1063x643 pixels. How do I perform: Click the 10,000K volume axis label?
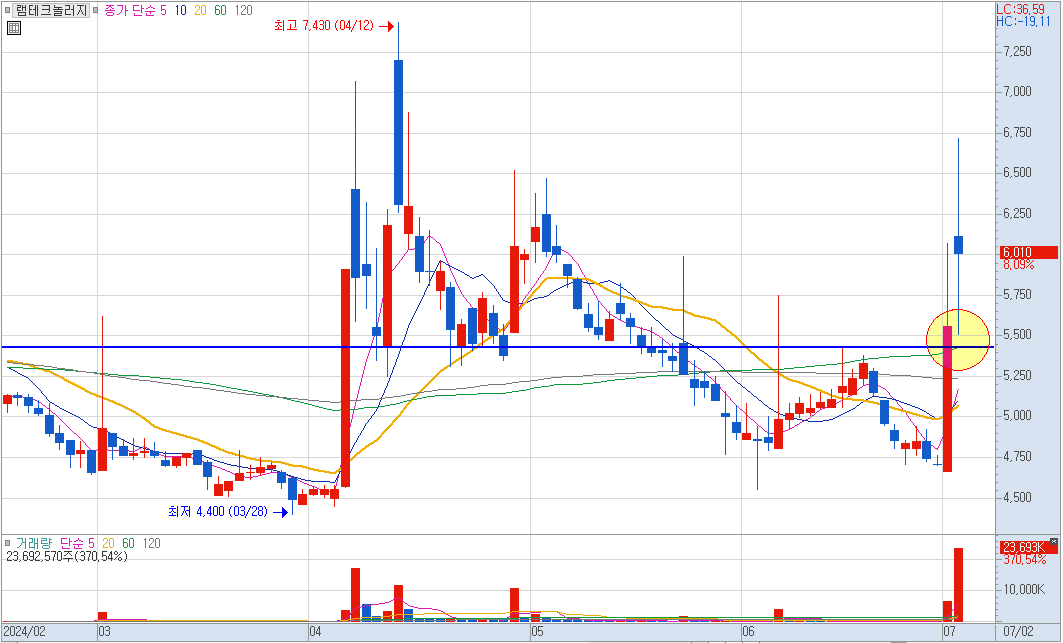tap(1024, 589)
